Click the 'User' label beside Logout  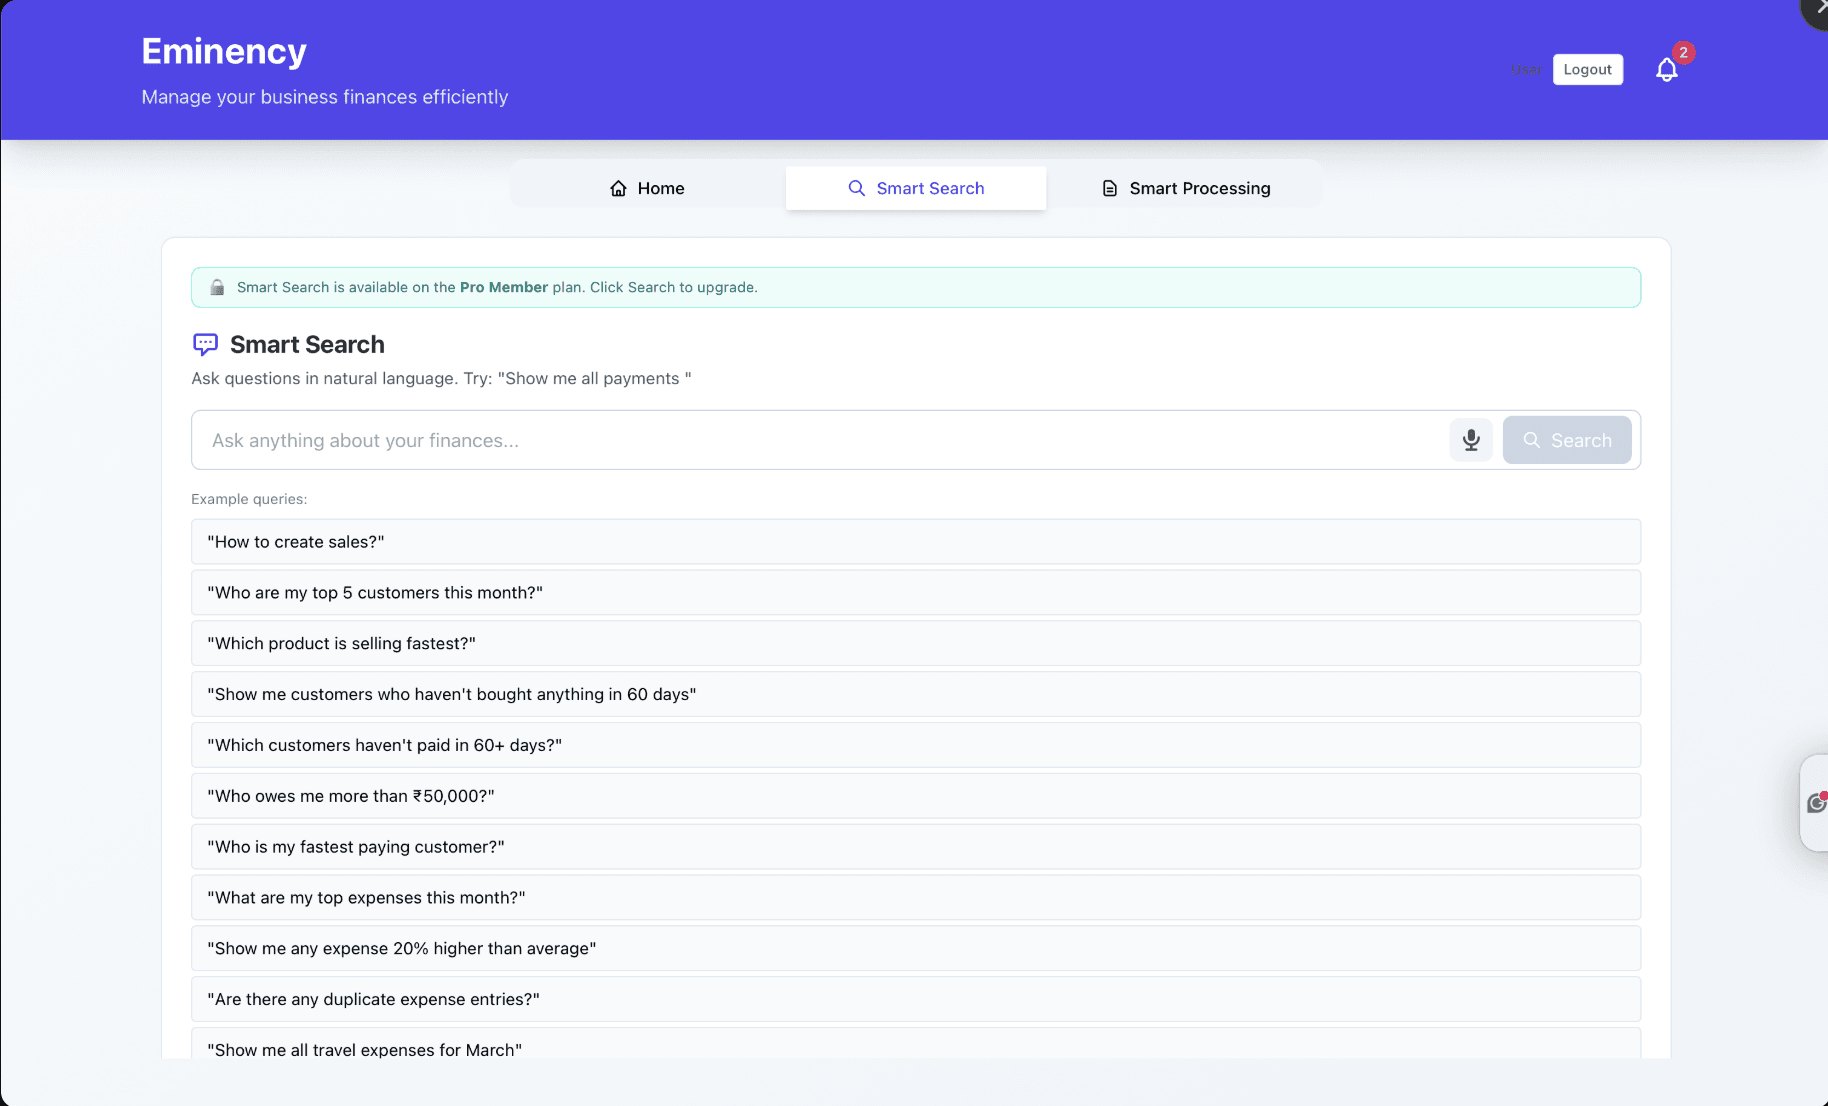point(1526,70)
